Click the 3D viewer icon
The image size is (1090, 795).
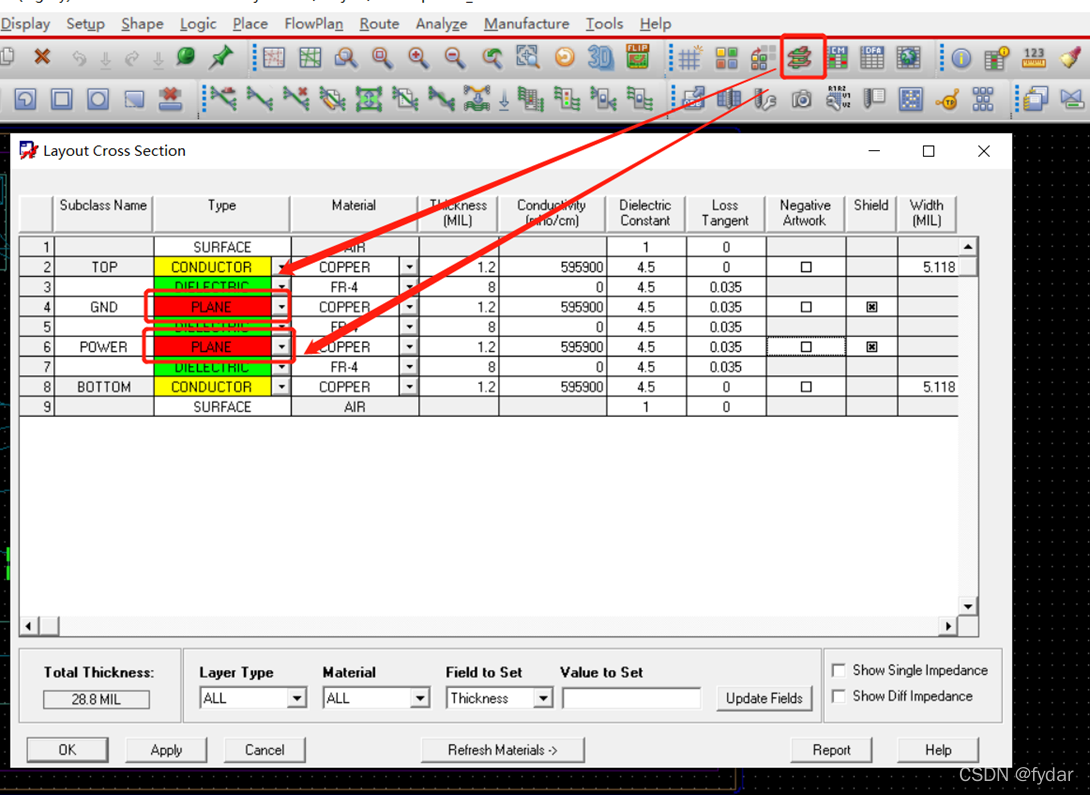600,57
